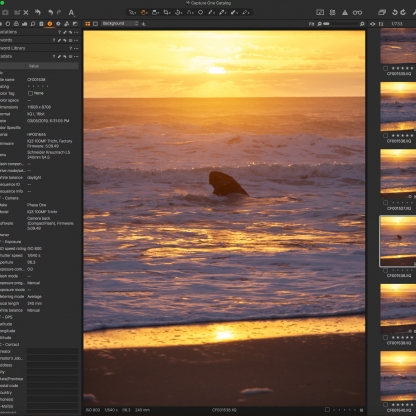Open the last tool tab on the right
The image size is (416, 416).
75,24
